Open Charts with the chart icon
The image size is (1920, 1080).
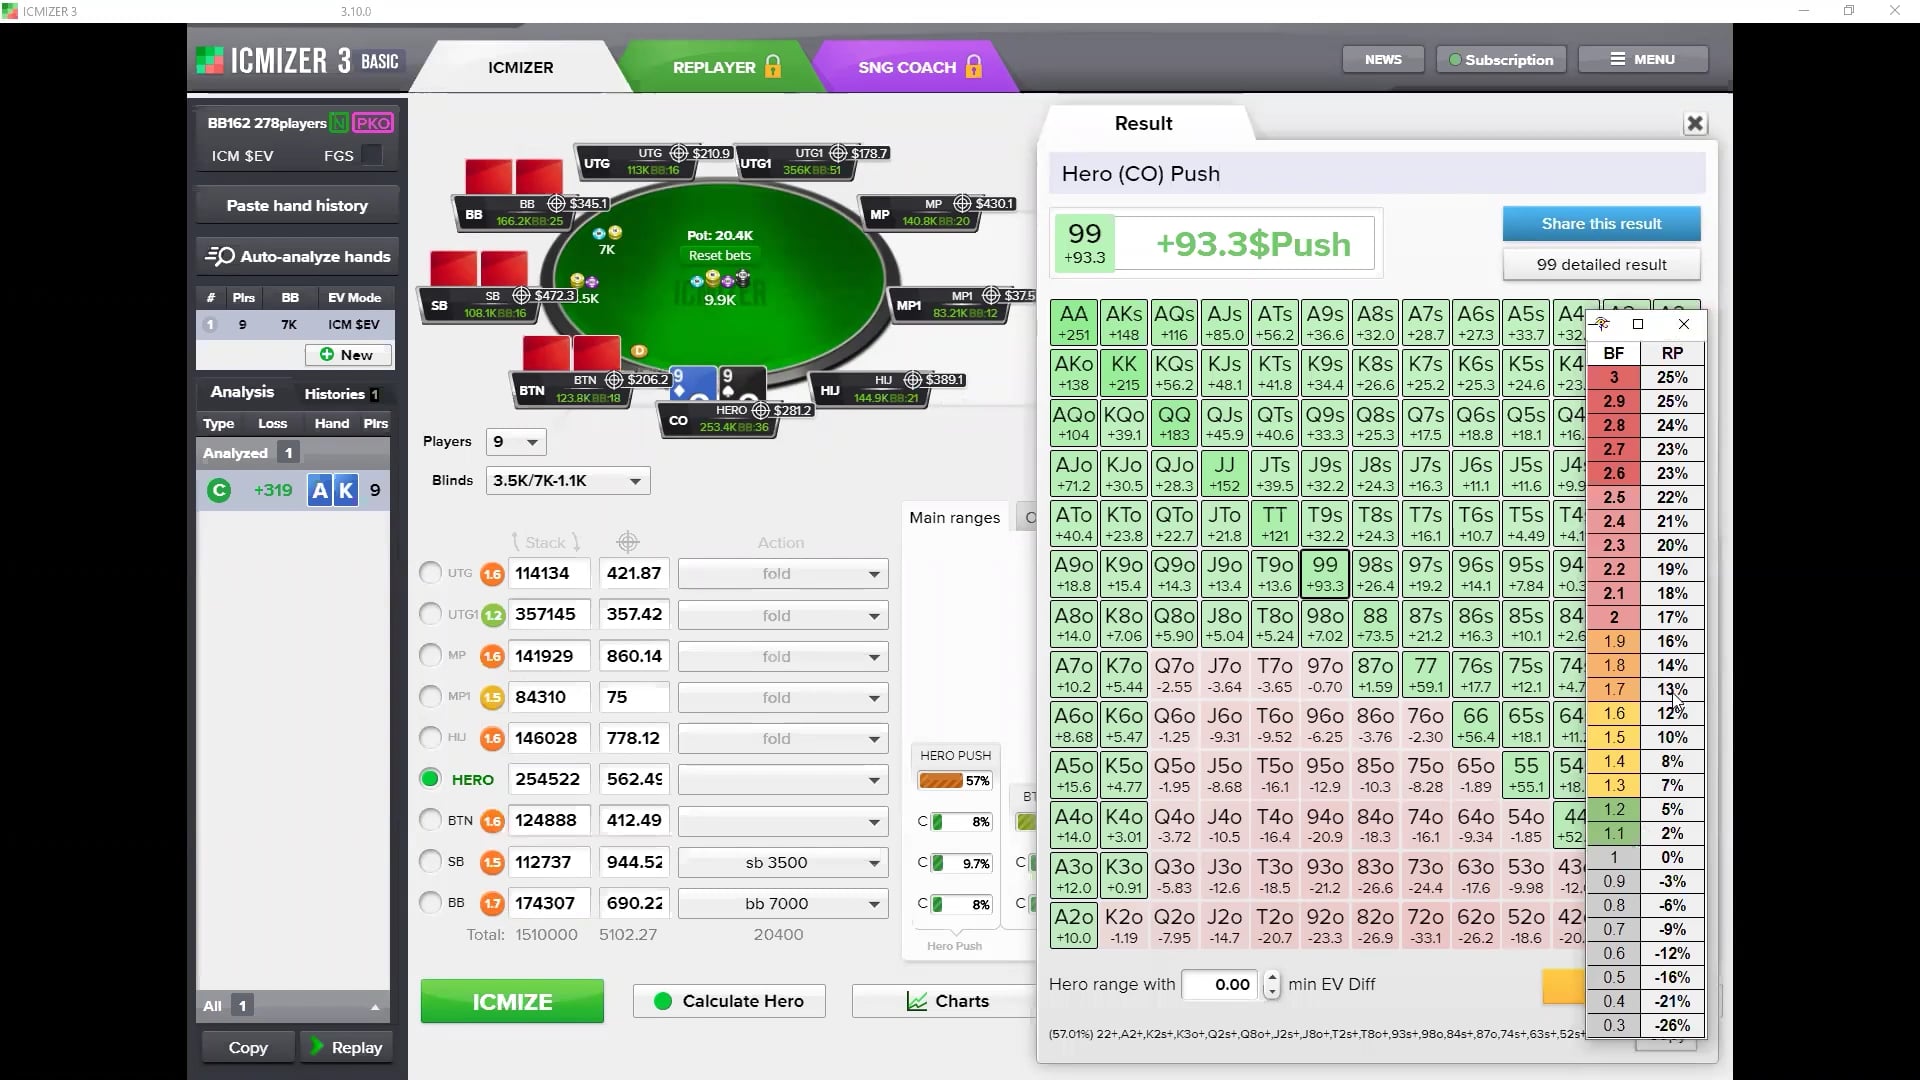pos(916,1001)
